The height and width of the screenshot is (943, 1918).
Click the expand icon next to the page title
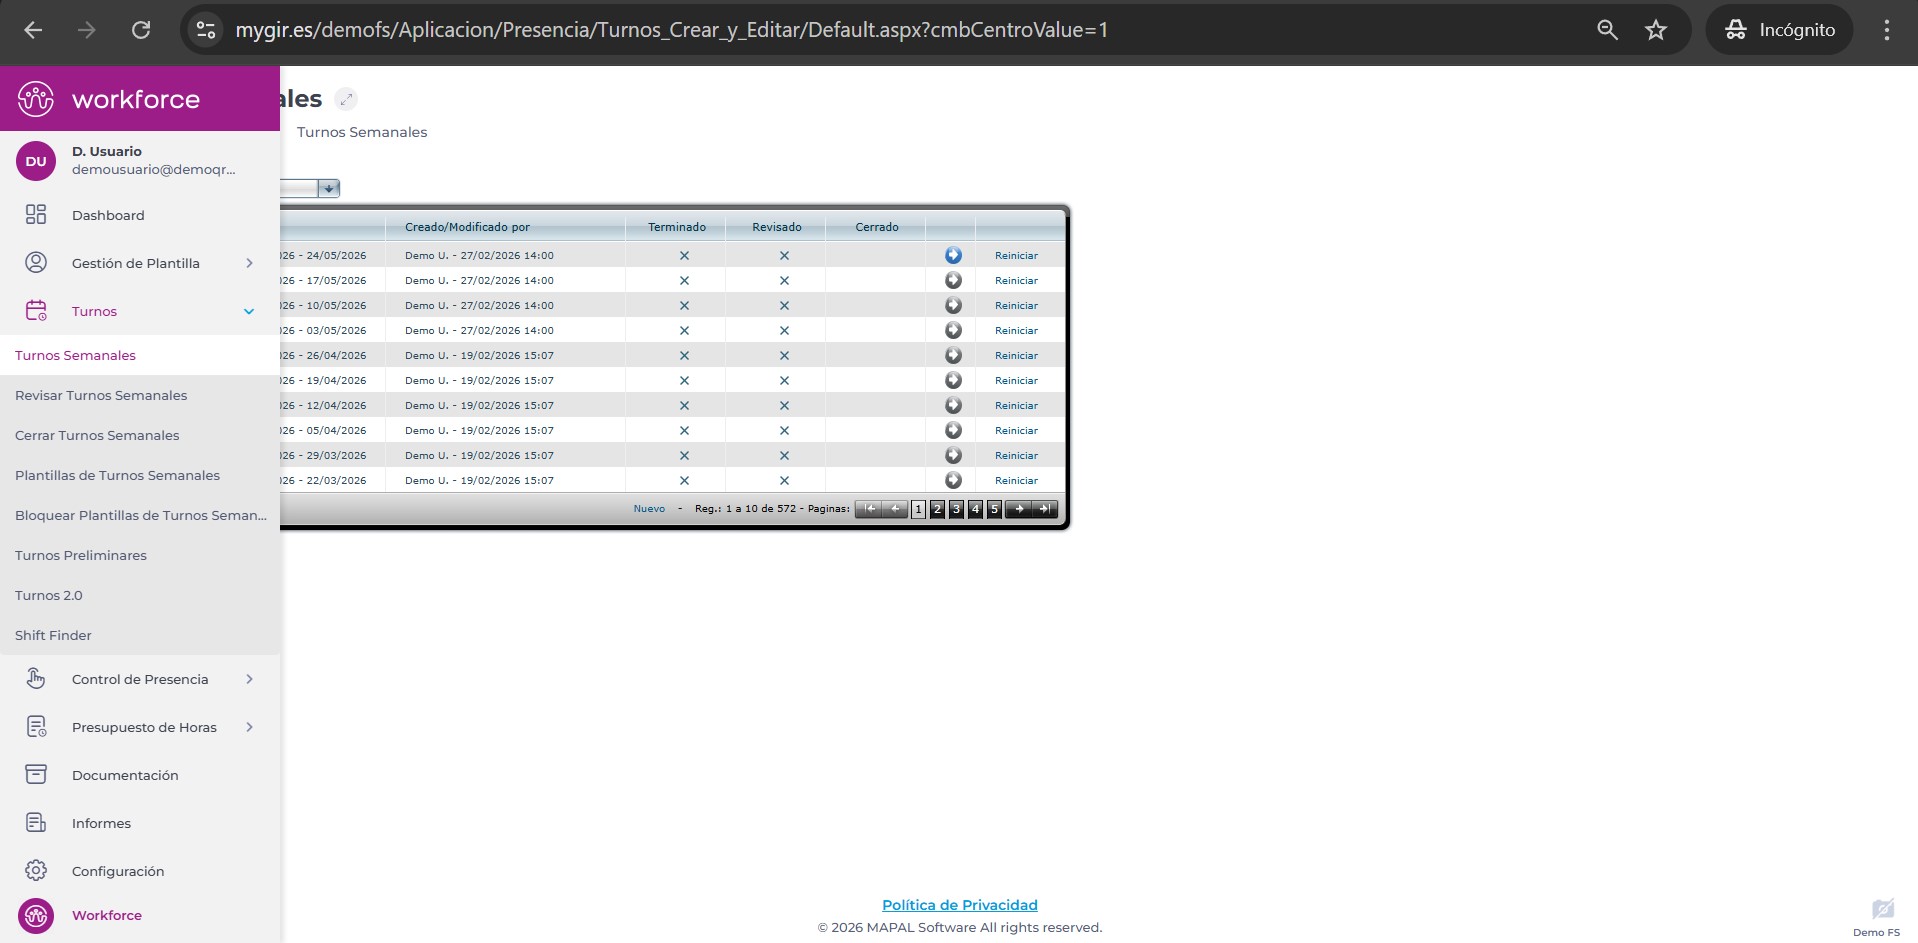pyautogui.click(x=346, y=99)
